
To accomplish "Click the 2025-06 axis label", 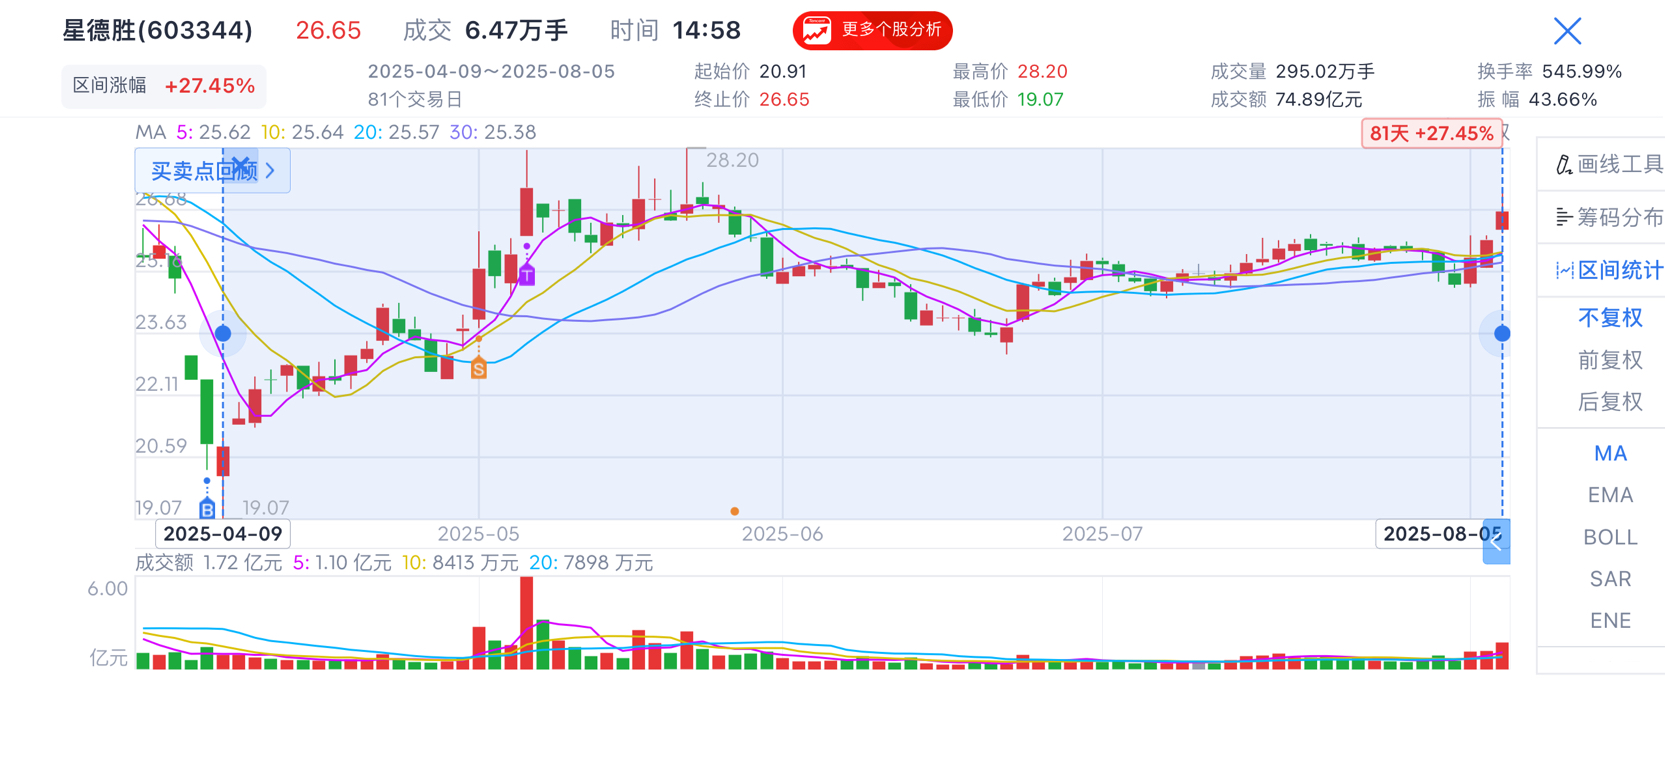I will [782, 534].
